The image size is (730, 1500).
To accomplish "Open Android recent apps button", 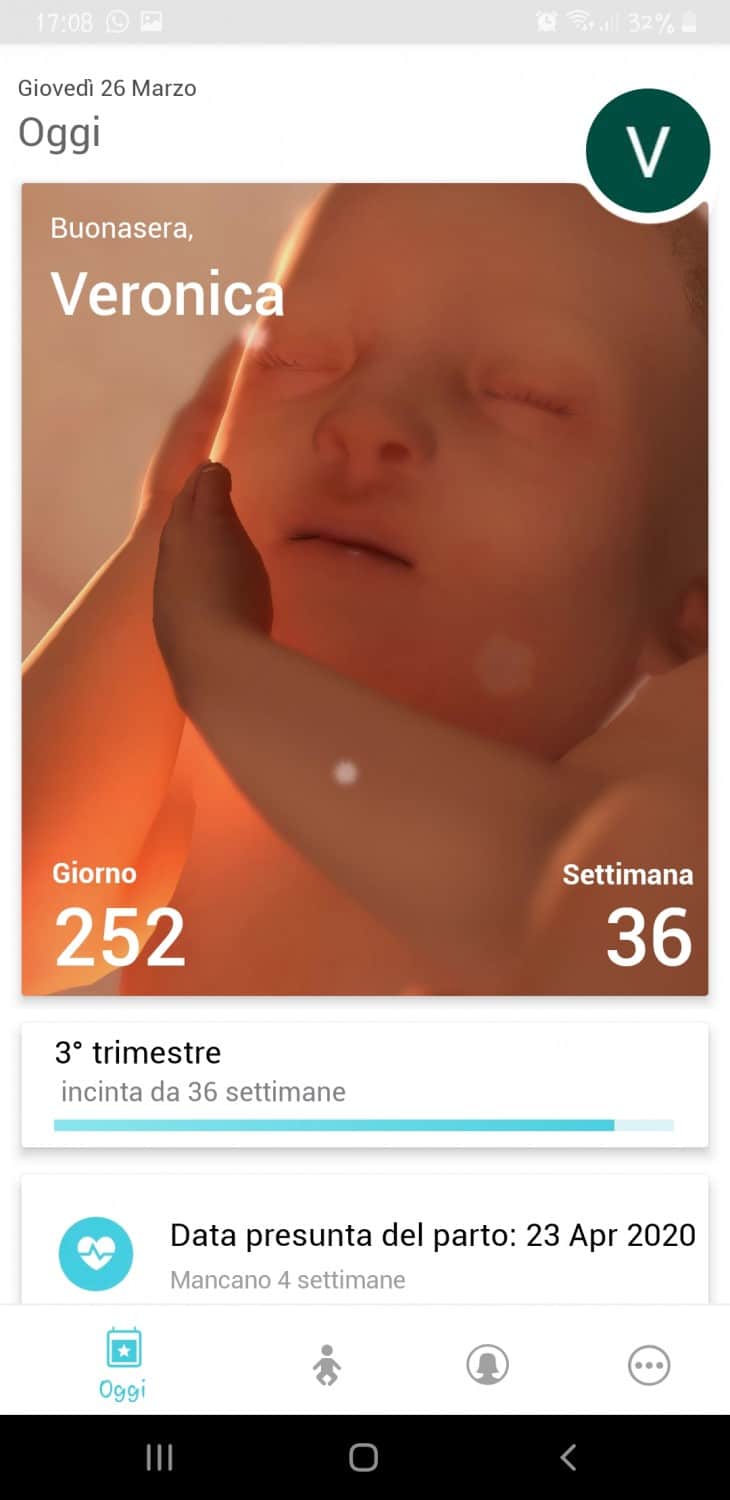I will pyautogui.click(x=160, y=1457).
